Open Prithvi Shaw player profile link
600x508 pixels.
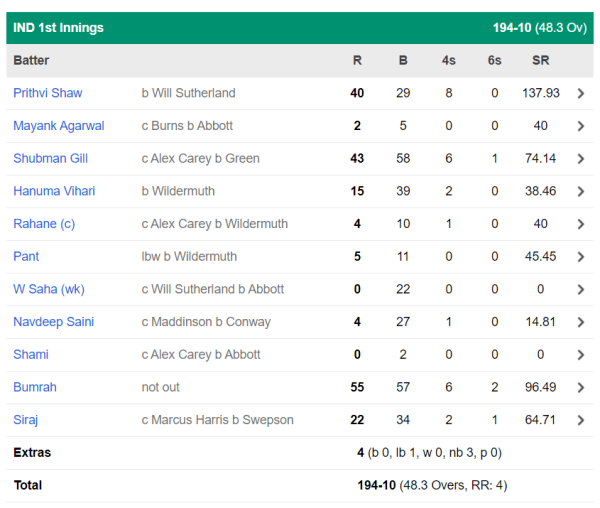(48, 93)
